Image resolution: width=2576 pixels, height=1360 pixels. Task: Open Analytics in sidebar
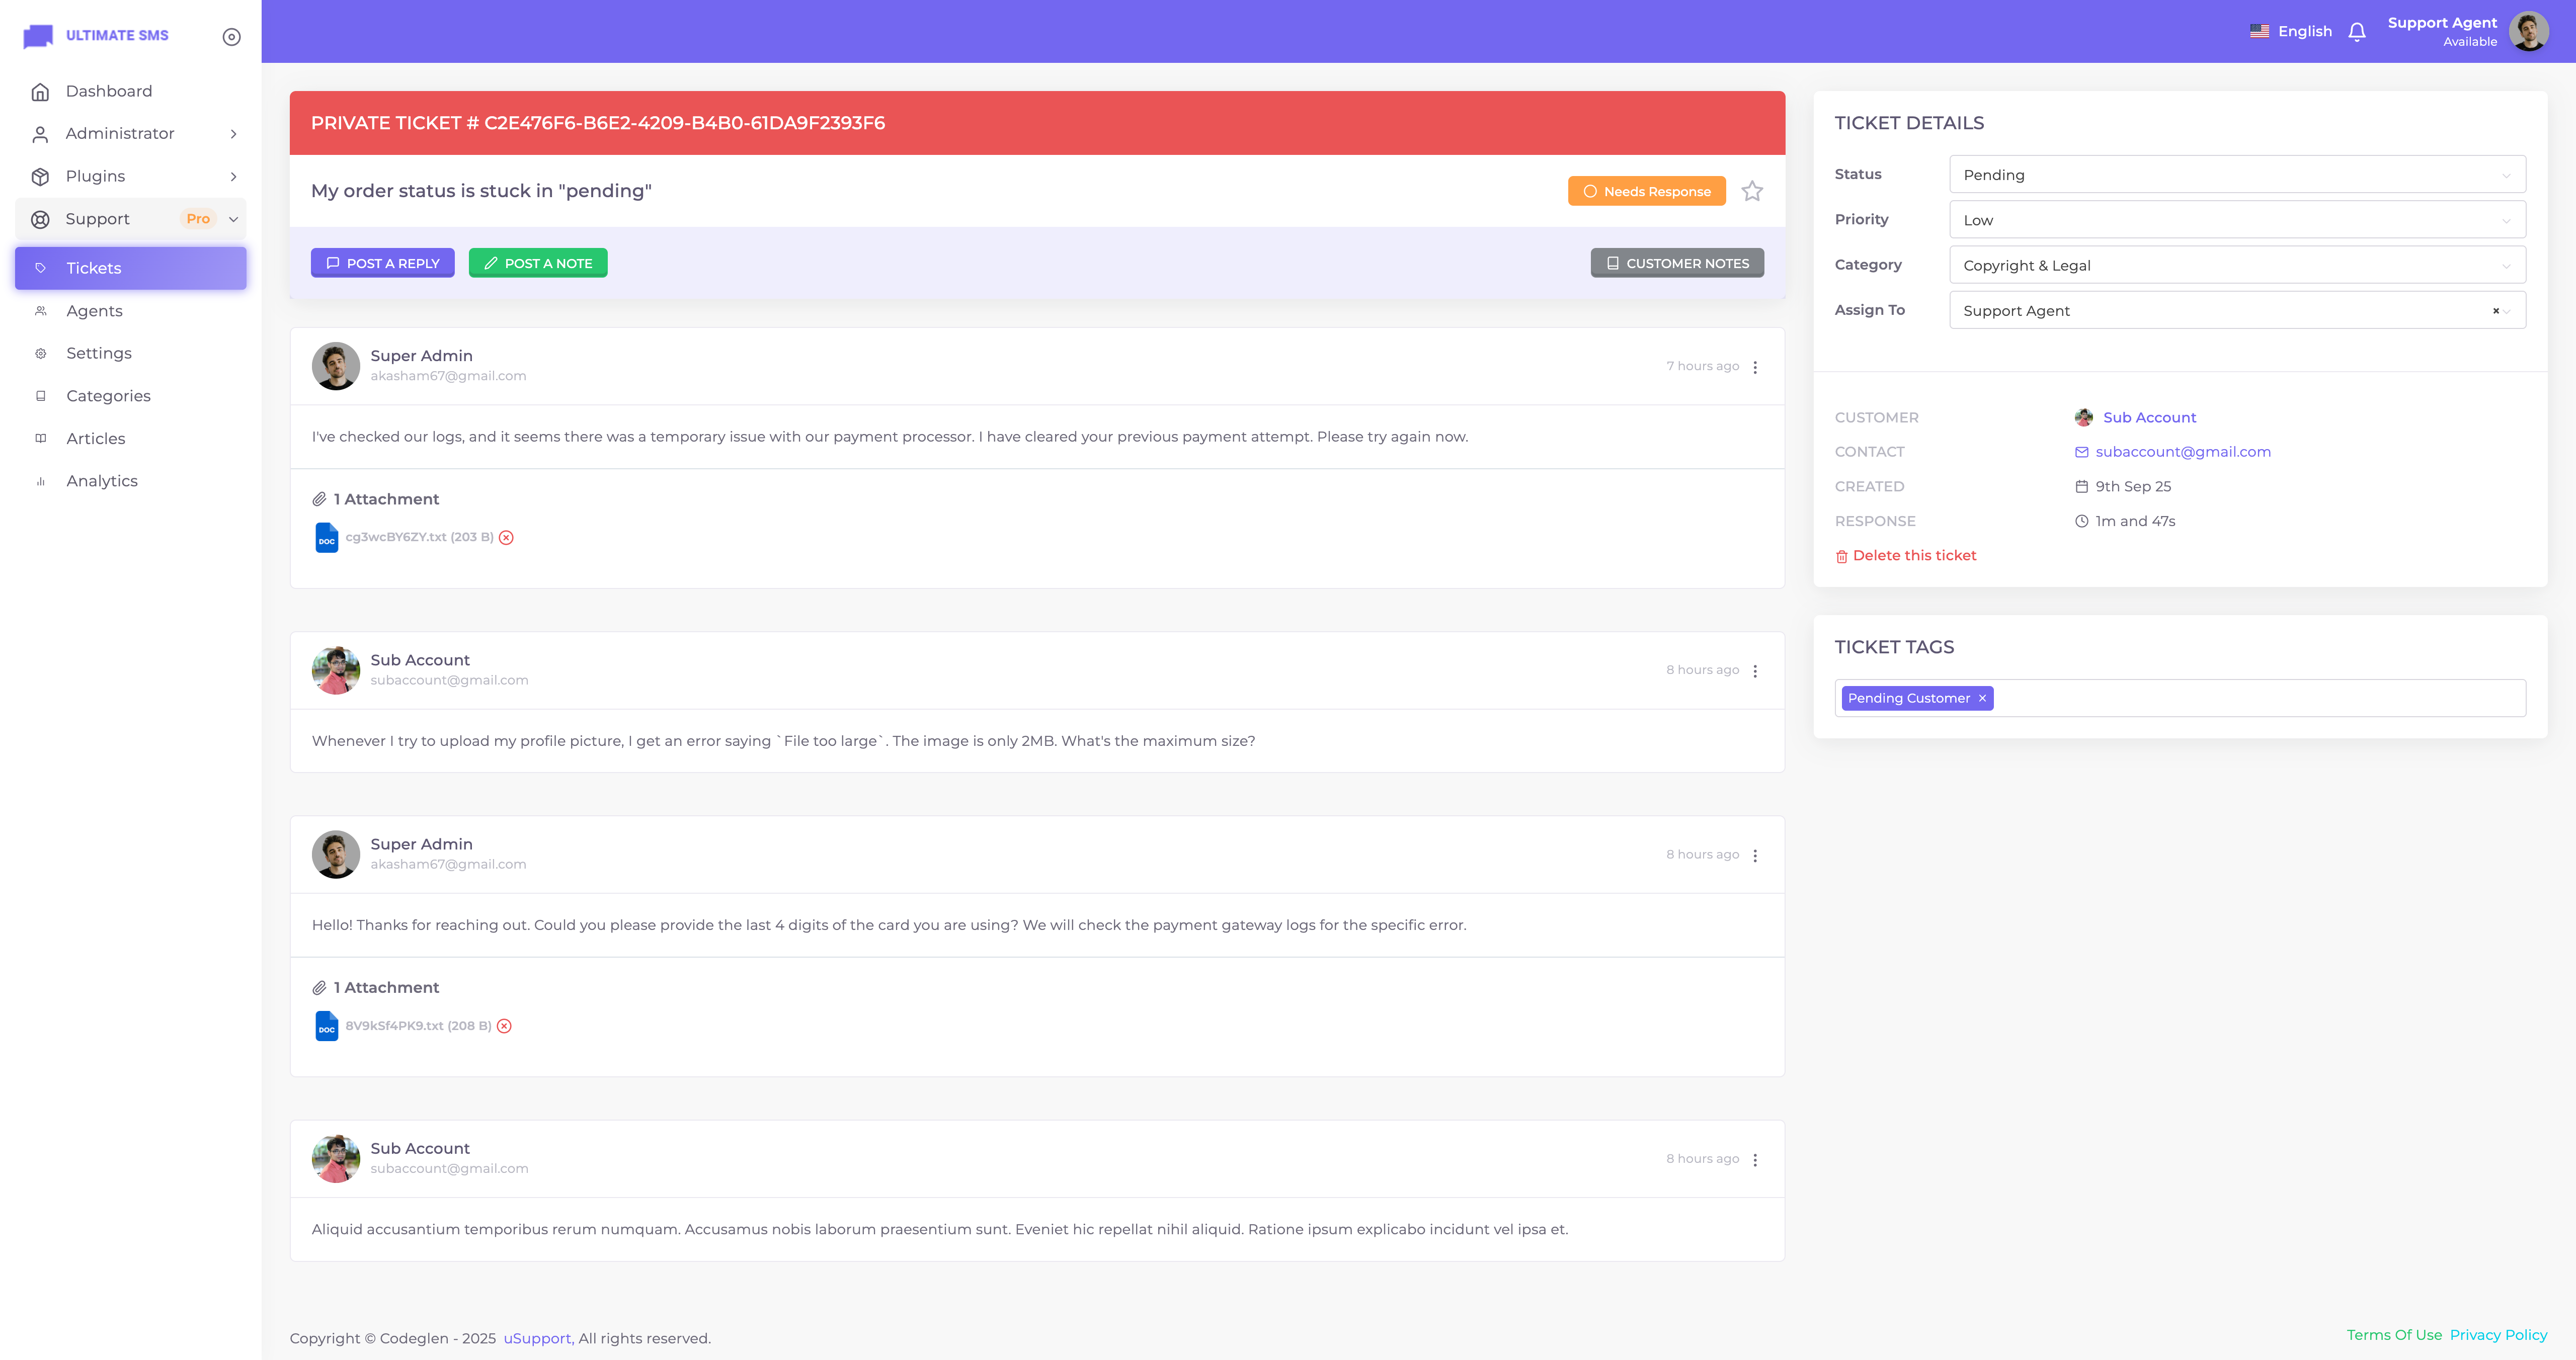pyautogui.click(x=102, y=481)
